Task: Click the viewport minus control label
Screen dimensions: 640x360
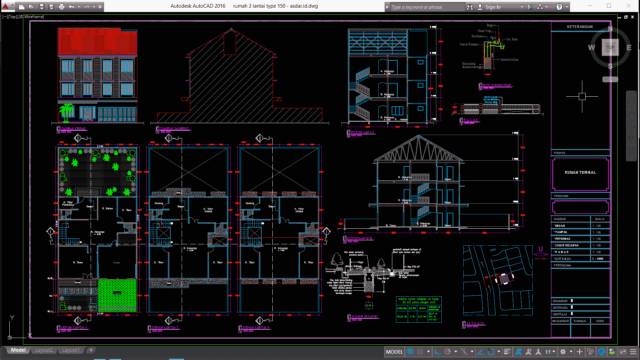Action: 4,17
